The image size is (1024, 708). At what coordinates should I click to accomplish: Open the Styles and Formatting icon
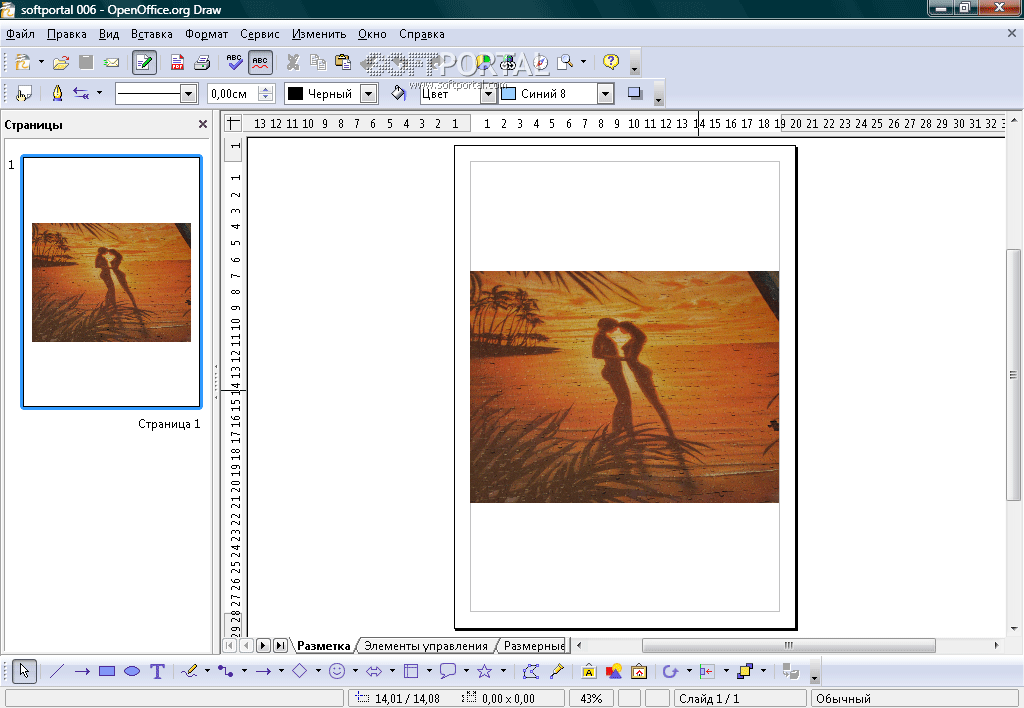click(x=24, y=93)
